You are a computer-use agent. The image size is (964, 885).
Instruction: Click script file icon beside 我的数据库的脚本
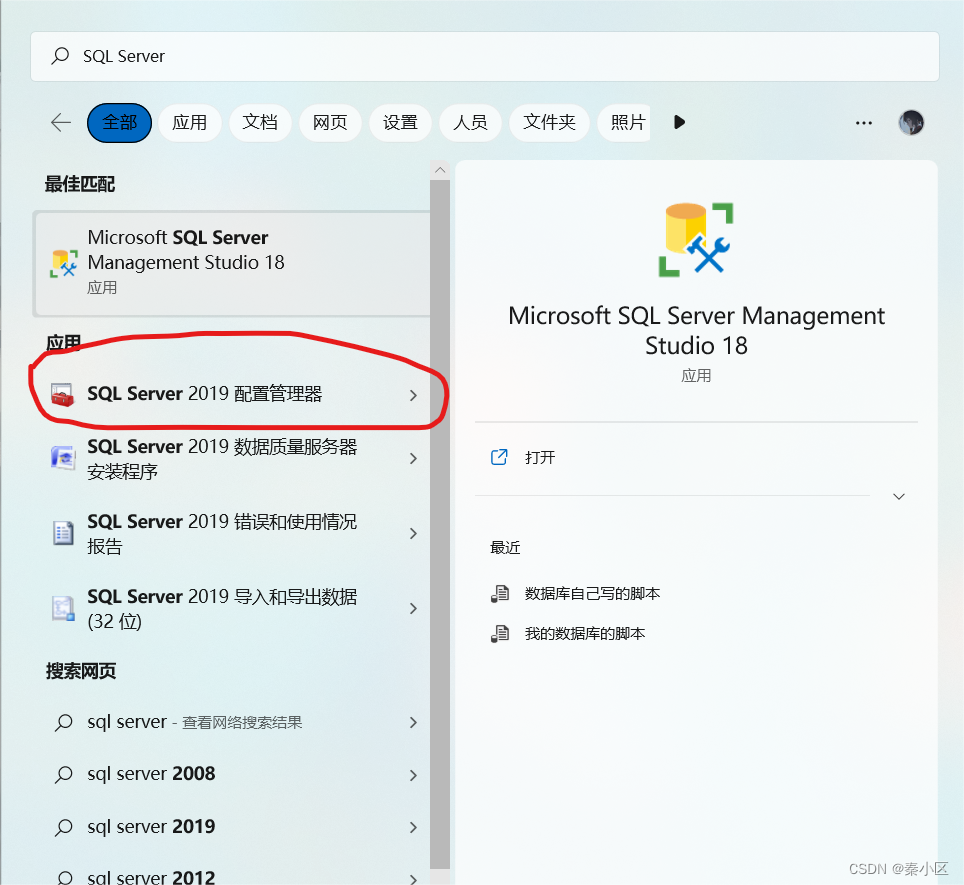click(x=500, y=634)
